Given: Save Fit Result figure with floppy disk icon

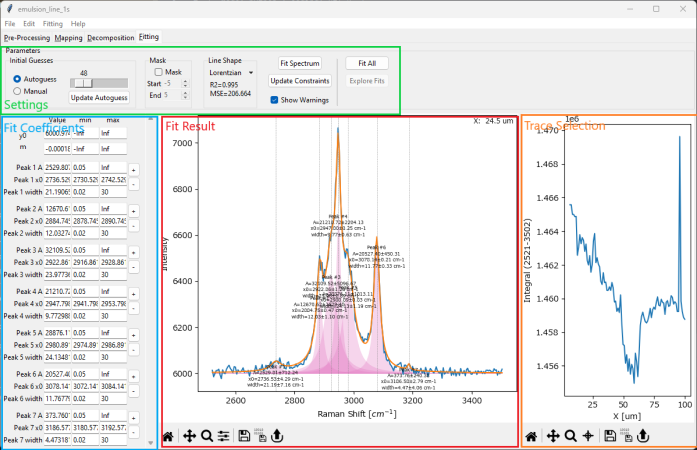Looking at the screenshot, I should pos(244,436).
